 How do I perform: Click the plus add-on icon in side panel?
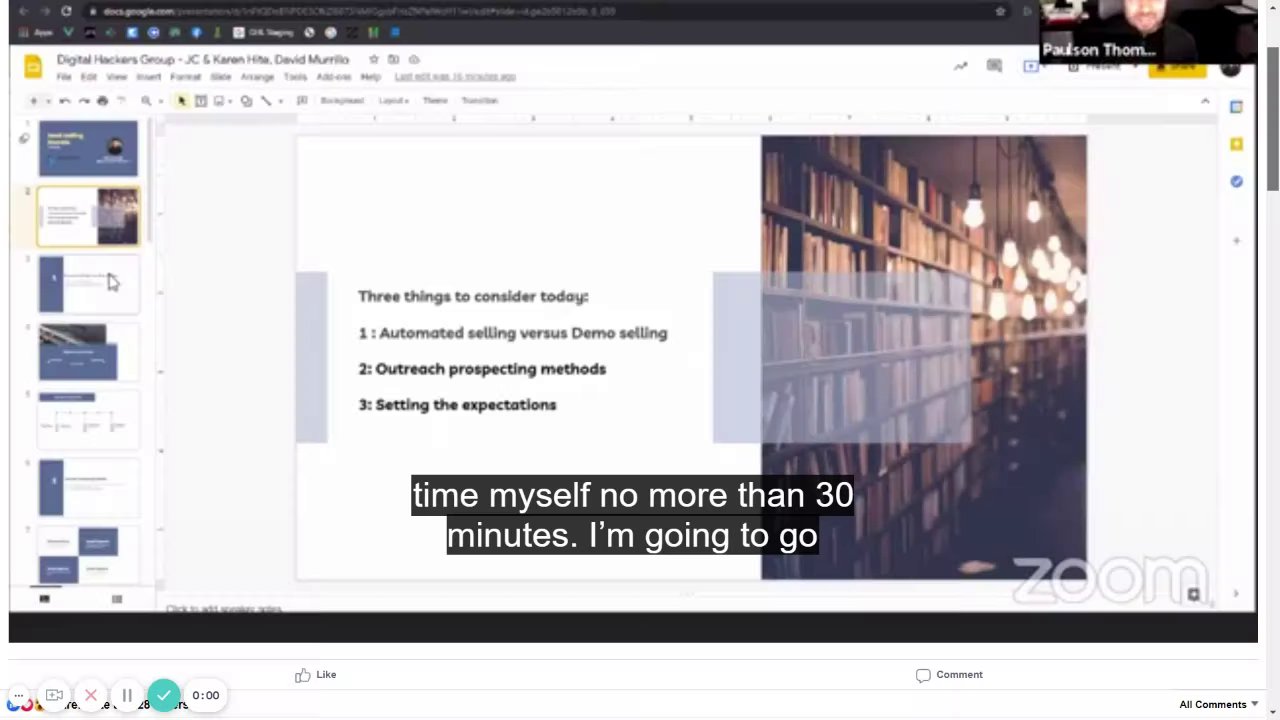(1237, 241)
